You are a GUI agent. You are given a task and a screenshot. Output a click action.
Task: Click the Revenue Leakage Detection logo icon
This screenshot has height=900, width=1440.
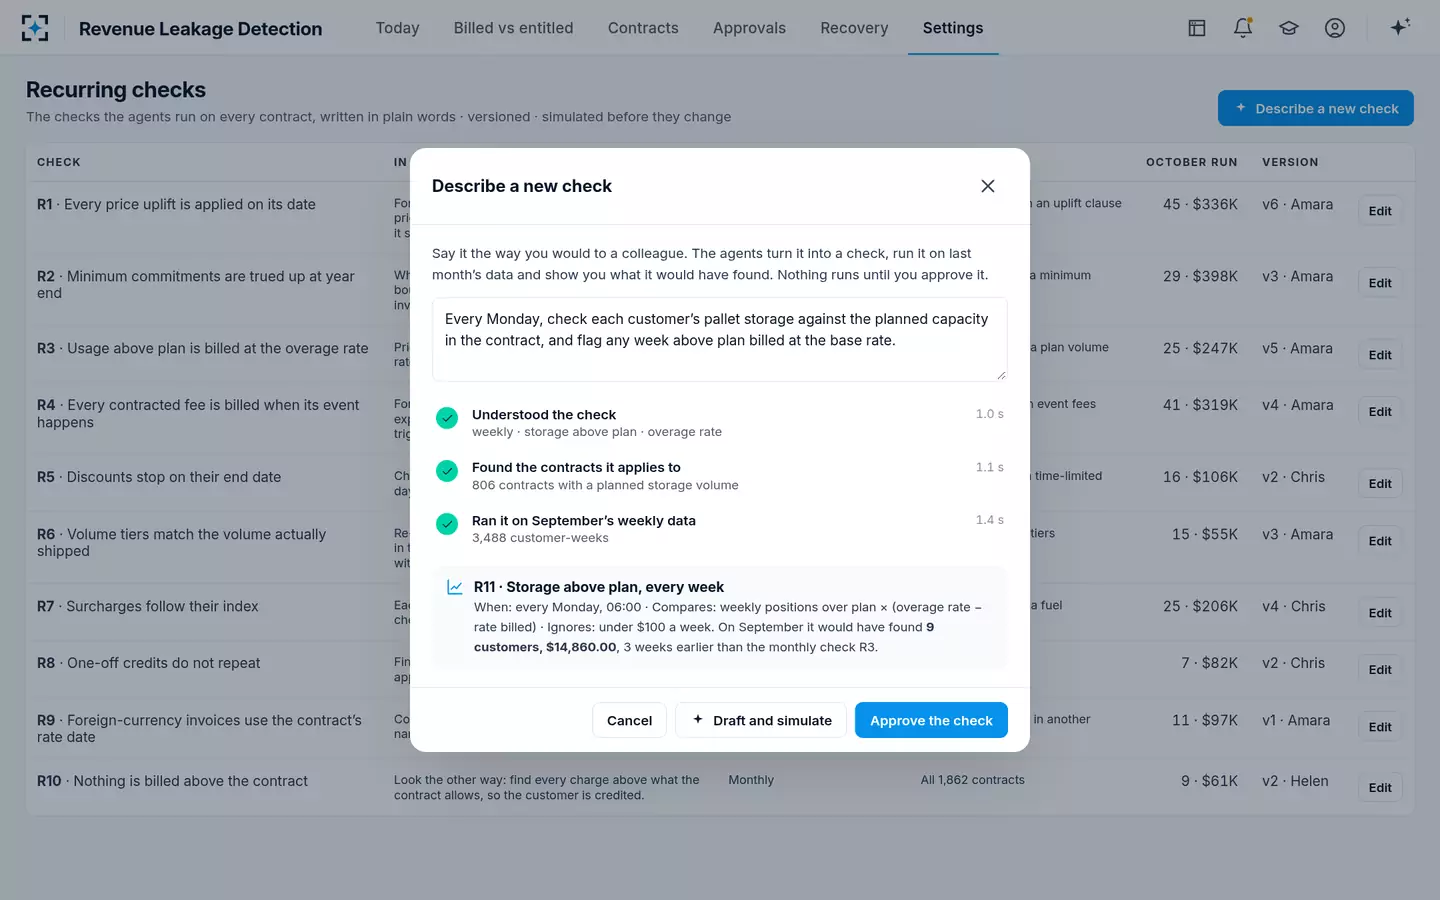click(35, 28)
